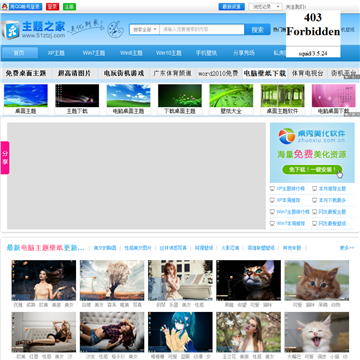Click monitor icon beside XP主题排行榜
Viewport: 360px width, 360px height.
click(272, 189)
